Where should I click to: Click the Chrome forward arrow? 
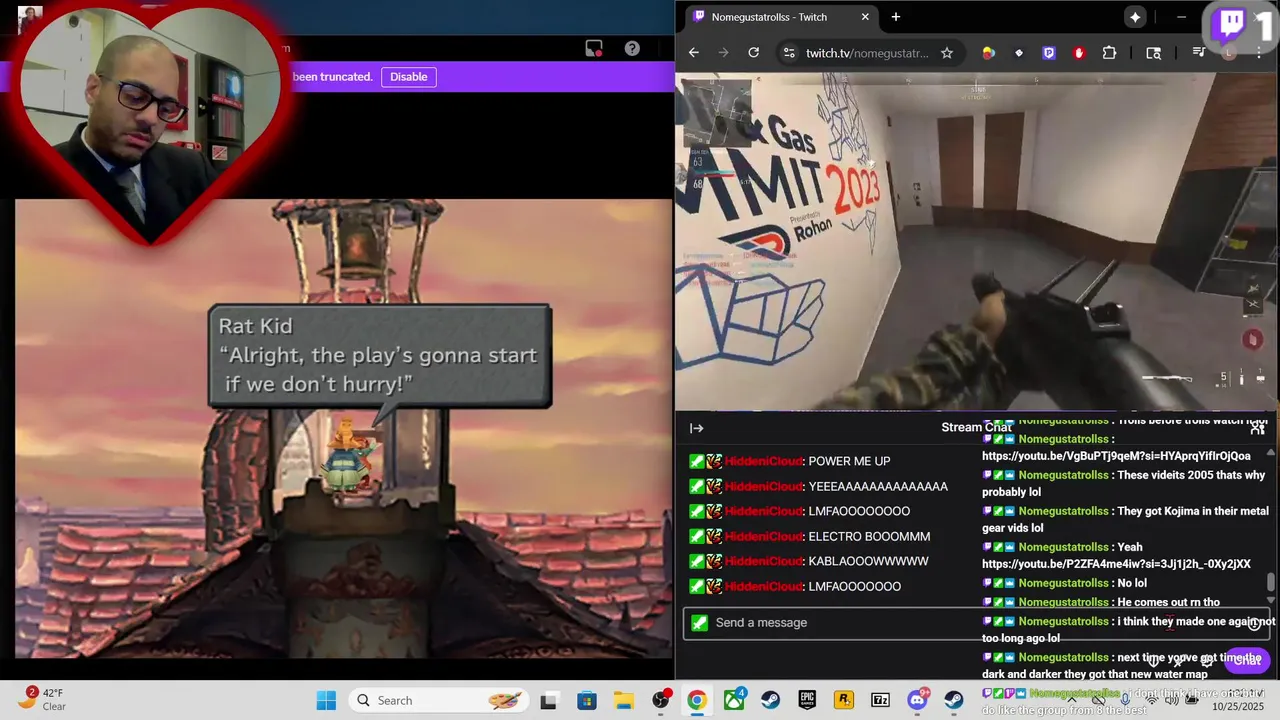[724, 53]
